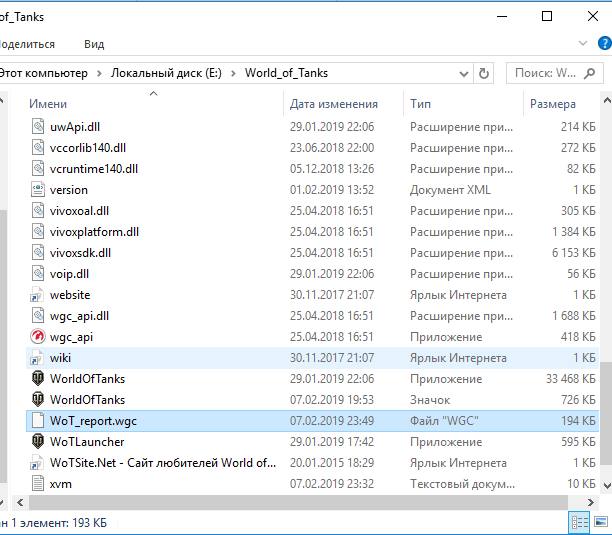This screenshot has width=612, height=535.
Task: Expand the chevron after Локальный диск (E:)
Action: [x=235, y=73]
